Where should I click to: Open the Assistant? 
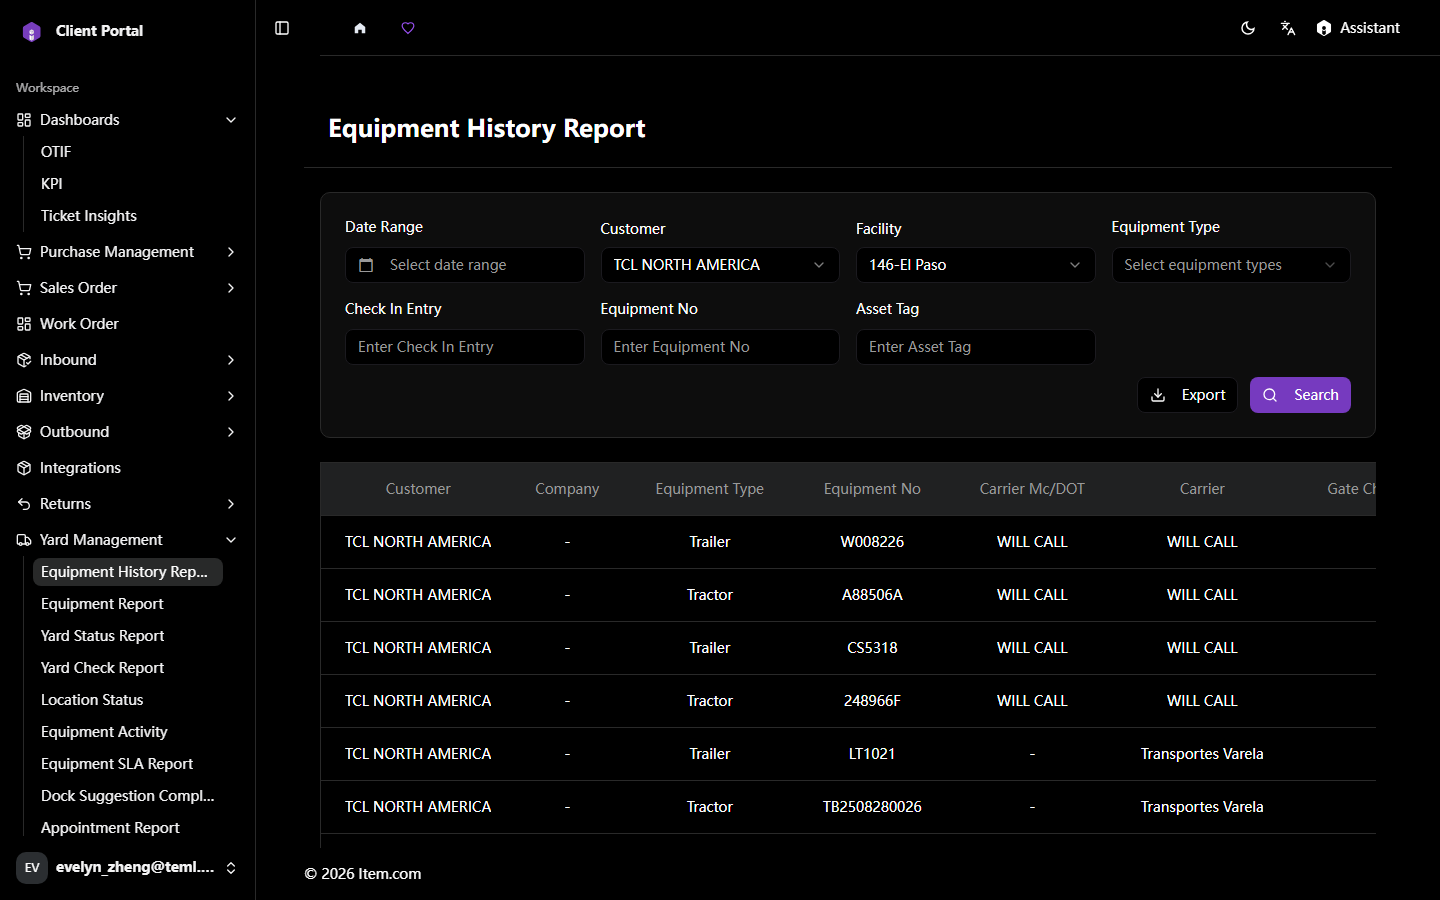[1358, 28]
